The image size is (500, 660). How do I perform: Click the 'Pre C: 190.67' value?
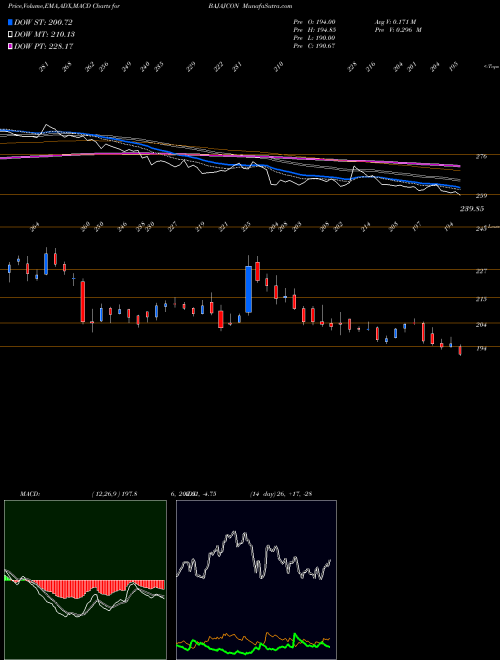(314, 46)
